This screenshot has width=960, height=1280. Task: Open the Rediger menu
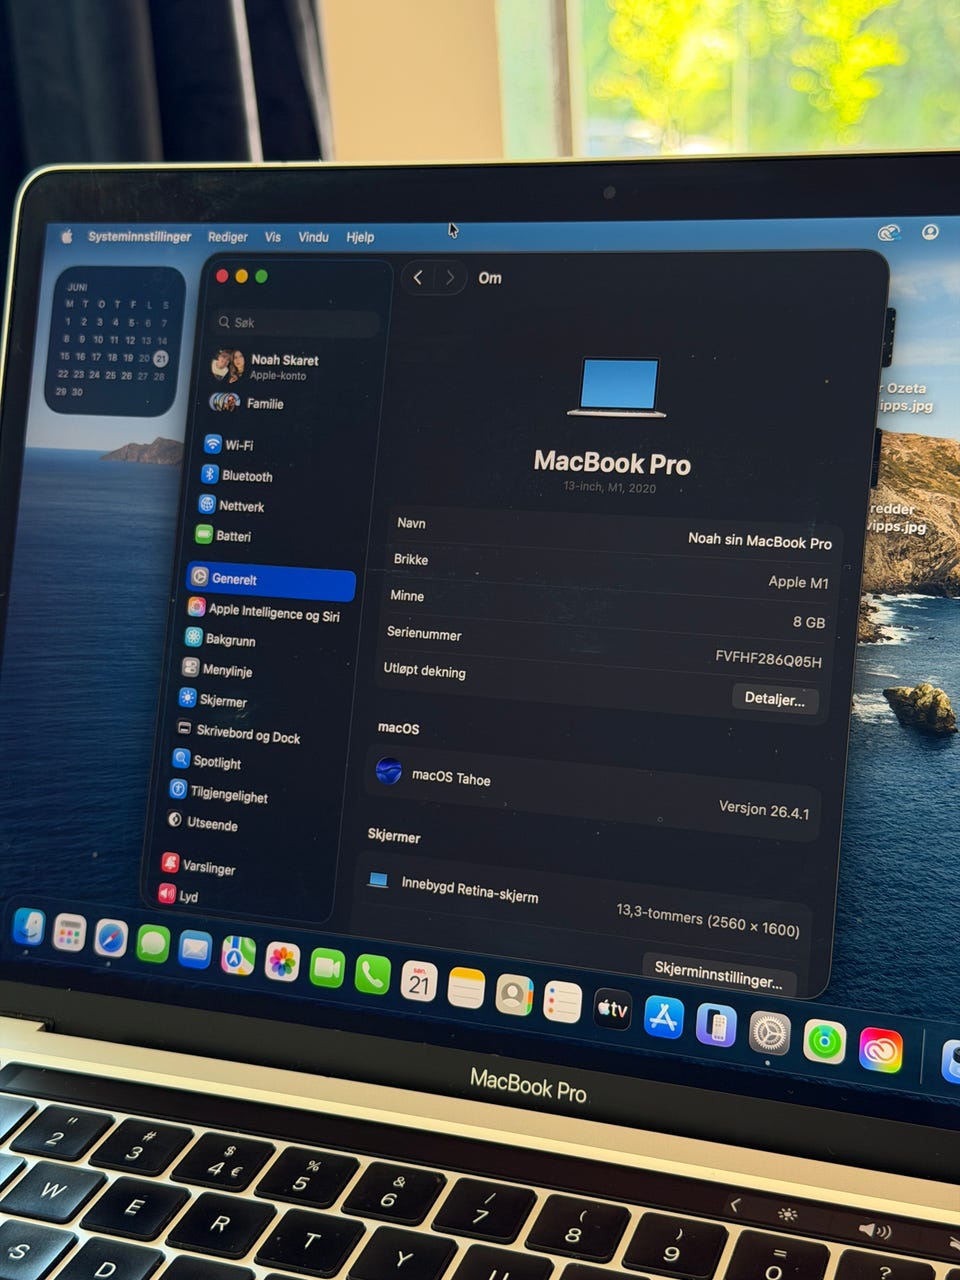tap(227, 237)
